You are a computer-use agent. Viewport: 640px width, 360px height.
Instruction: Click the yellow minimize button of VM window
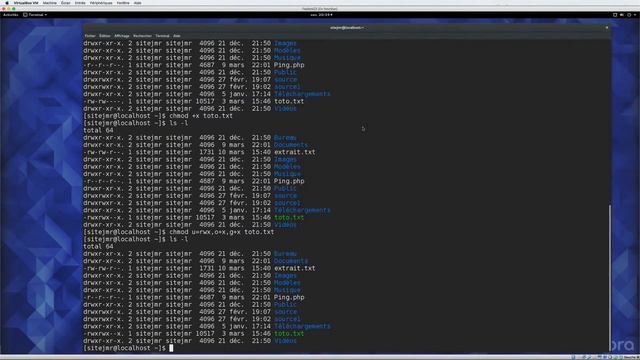pos(9,9)
